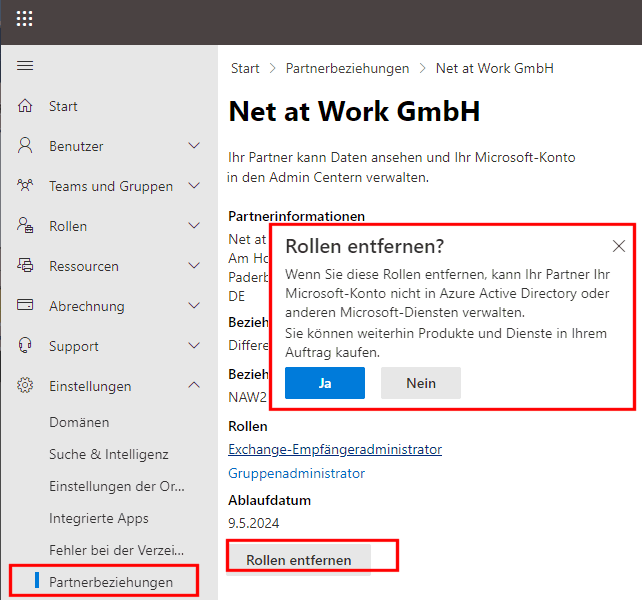
Task: Click Net at Work GmbH breadcrumb entry
Action: pyautogui.click(x=495, y=68)
